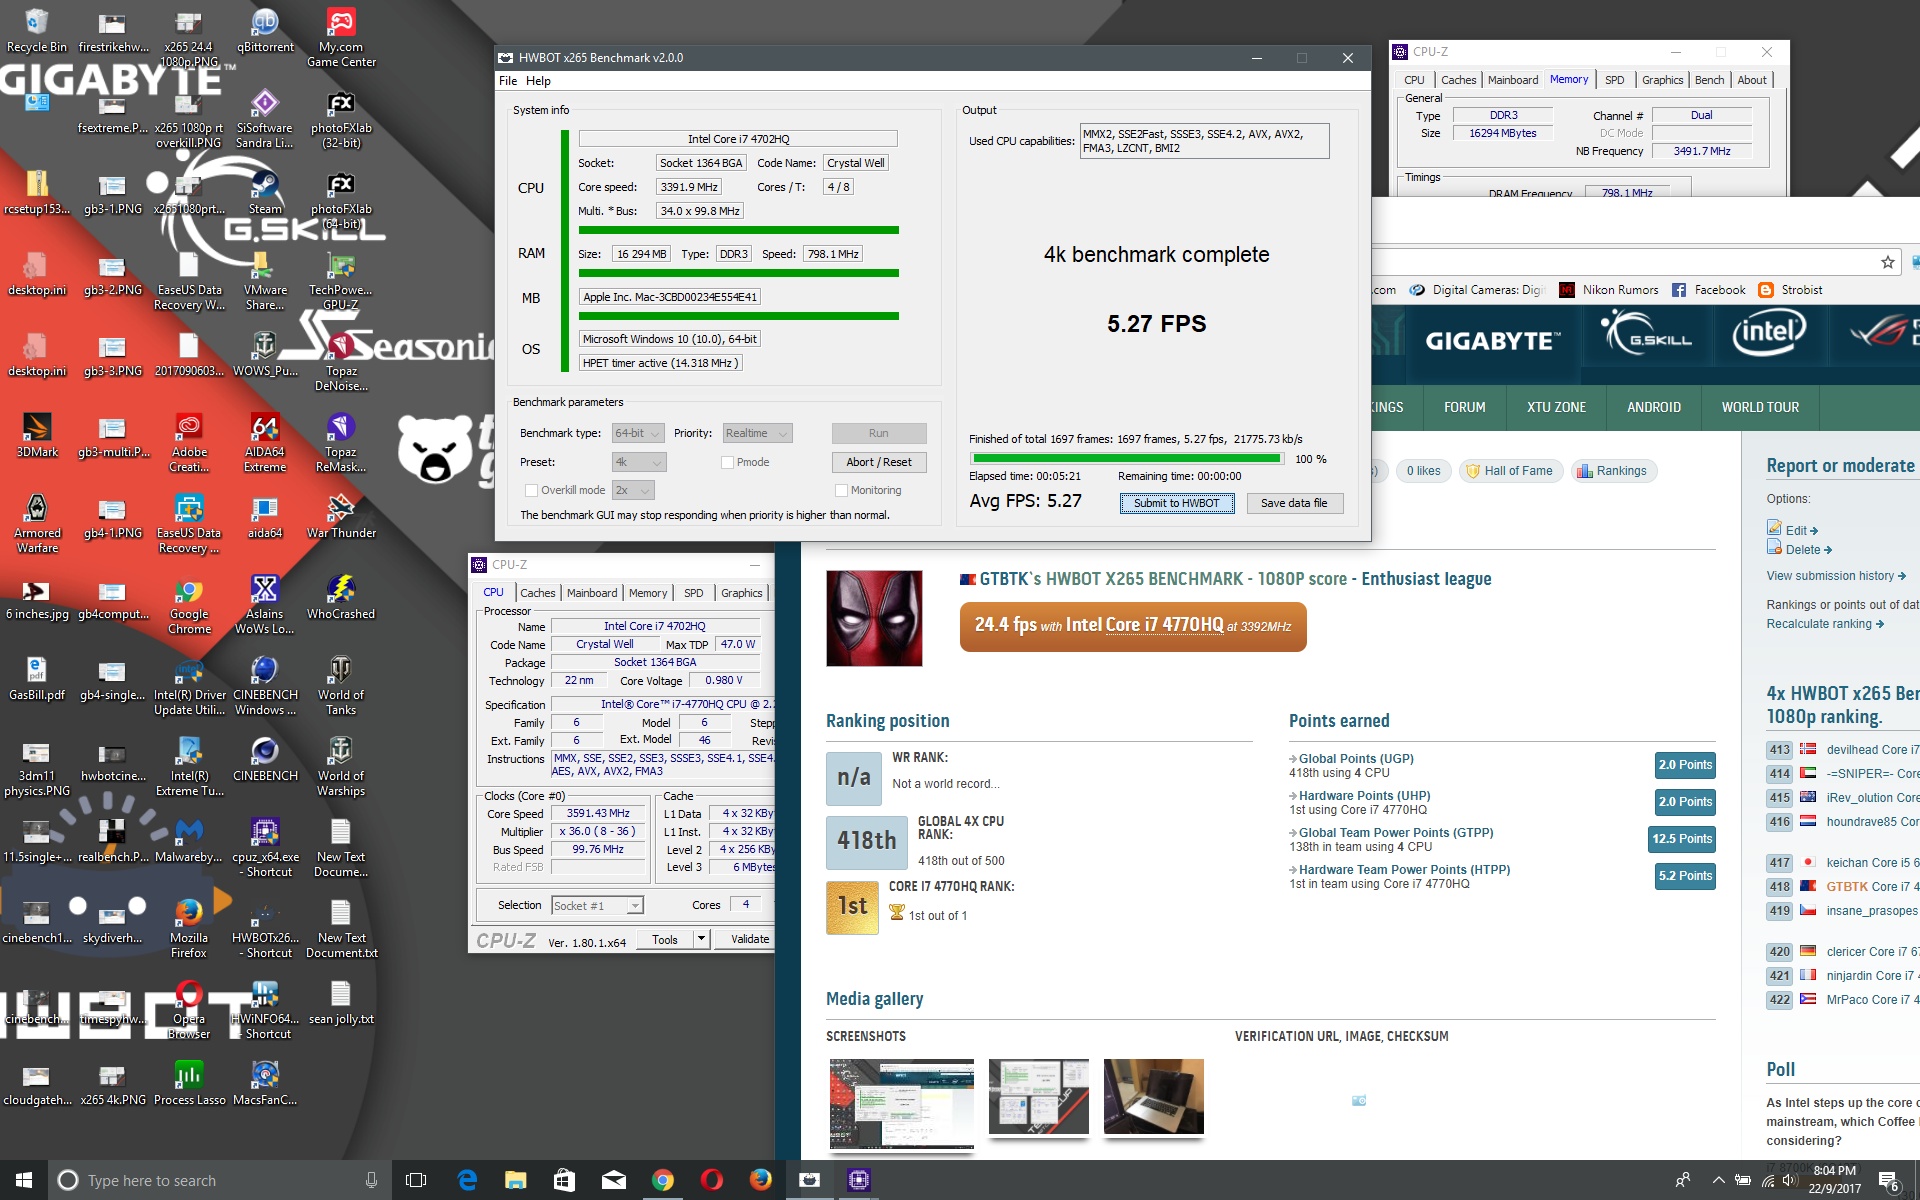Click Hall of Fame button
The width and height of the screenshot is (1920, 1200).
[x=1510, y=471]
